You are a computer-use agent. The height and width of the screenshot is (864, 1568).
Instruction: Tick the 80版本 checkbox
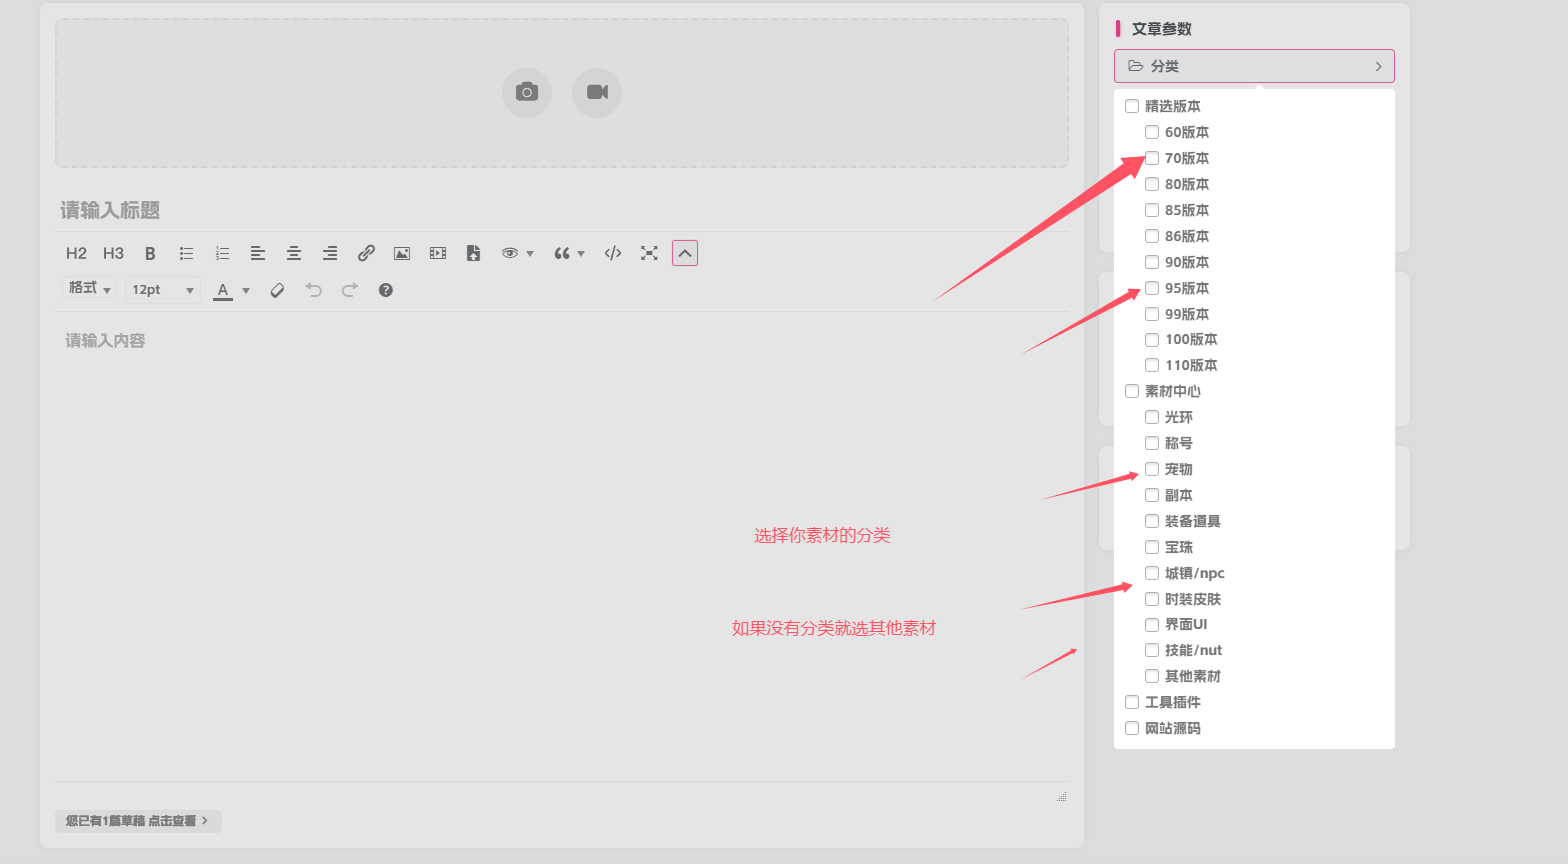(1152, 184)
